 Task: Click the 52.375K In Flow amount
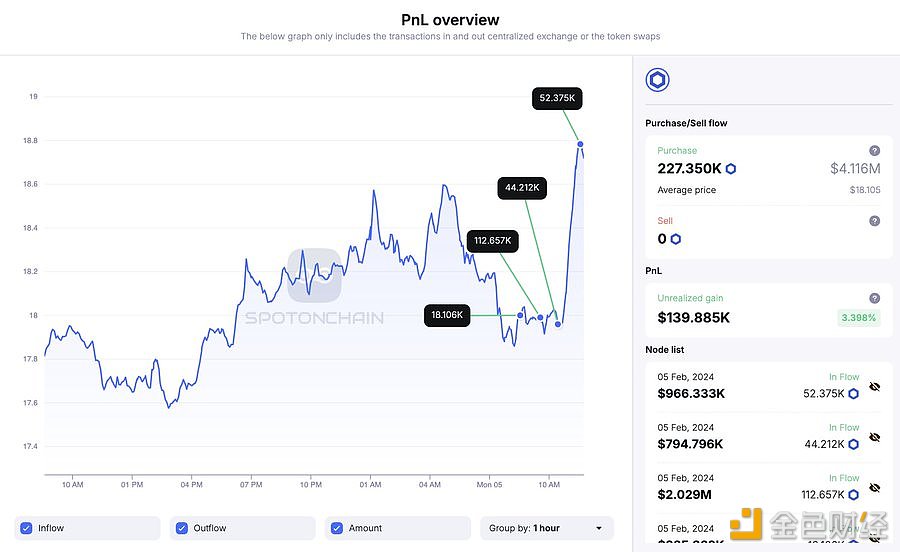click(x=824, y=394)
